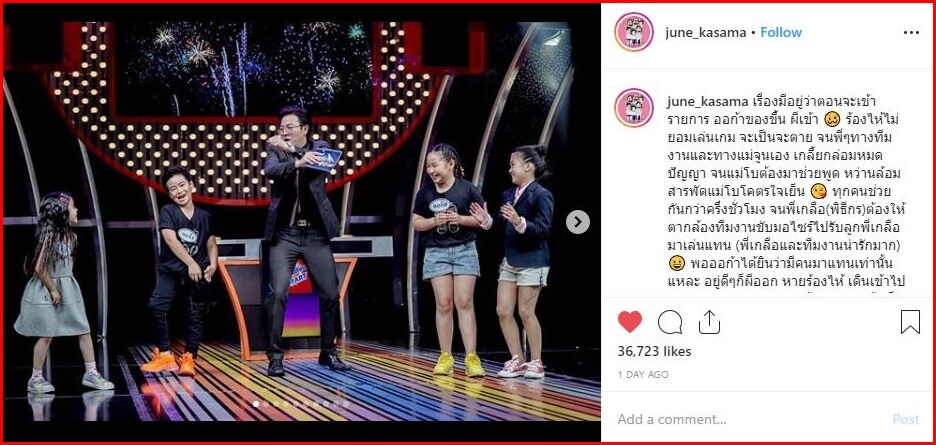The height and width of the screenshot is (445, 936).
Task: Advance to next photo with arrow
Action: (x=577, y=222)
